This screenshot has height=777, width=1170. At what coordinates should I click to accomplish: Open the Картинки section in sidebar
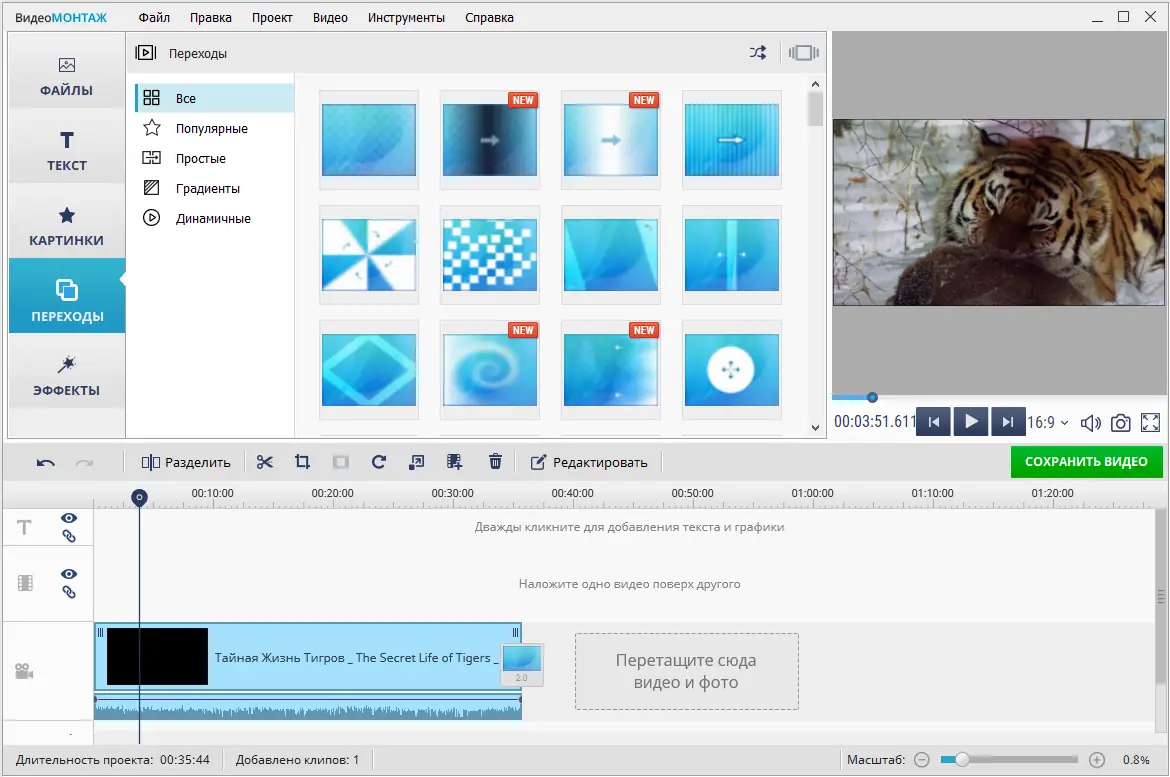66,226
